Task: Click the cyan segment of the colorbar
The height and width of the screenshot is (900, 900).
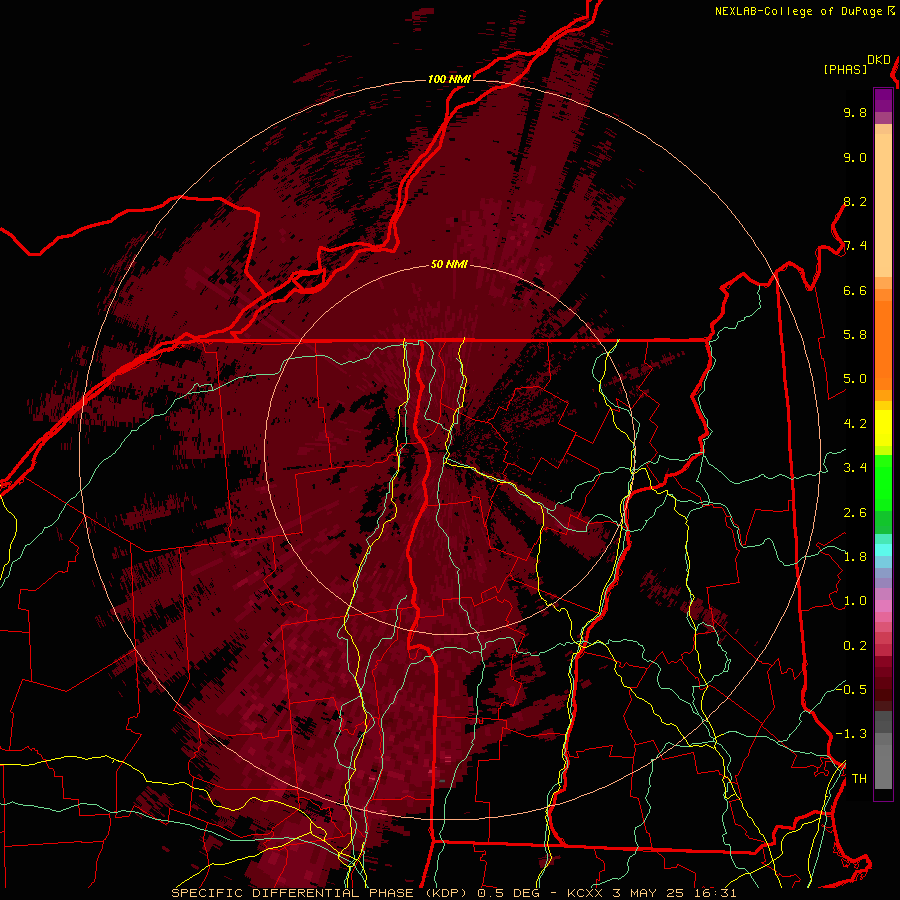Action: coord(883,550)
